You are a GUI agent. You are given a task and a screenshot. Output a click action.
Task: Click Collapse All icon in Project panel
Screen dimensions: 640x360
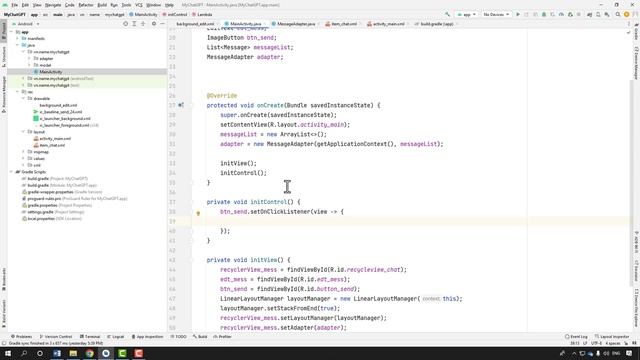pos(143,24)
